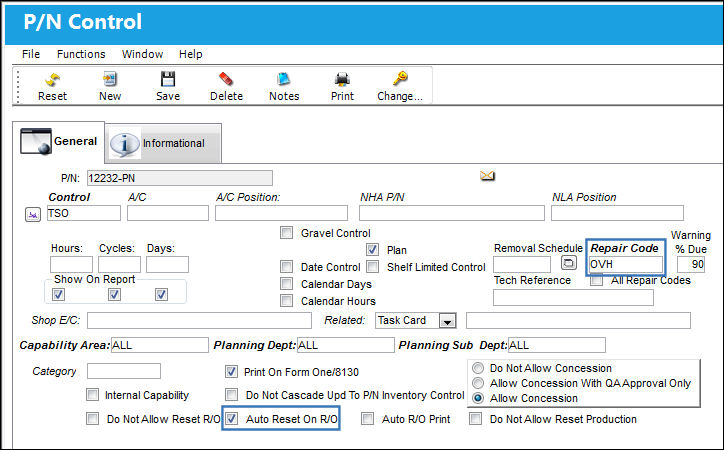Click the A/C Position input field

coord(281,213)
